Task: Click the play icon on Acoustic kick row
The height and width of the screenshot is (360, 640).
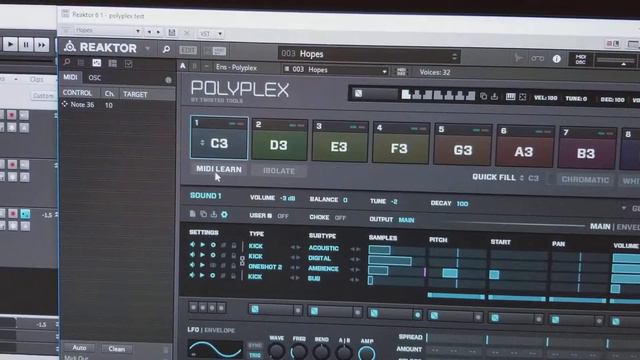Action: click(x=202, y=244)
